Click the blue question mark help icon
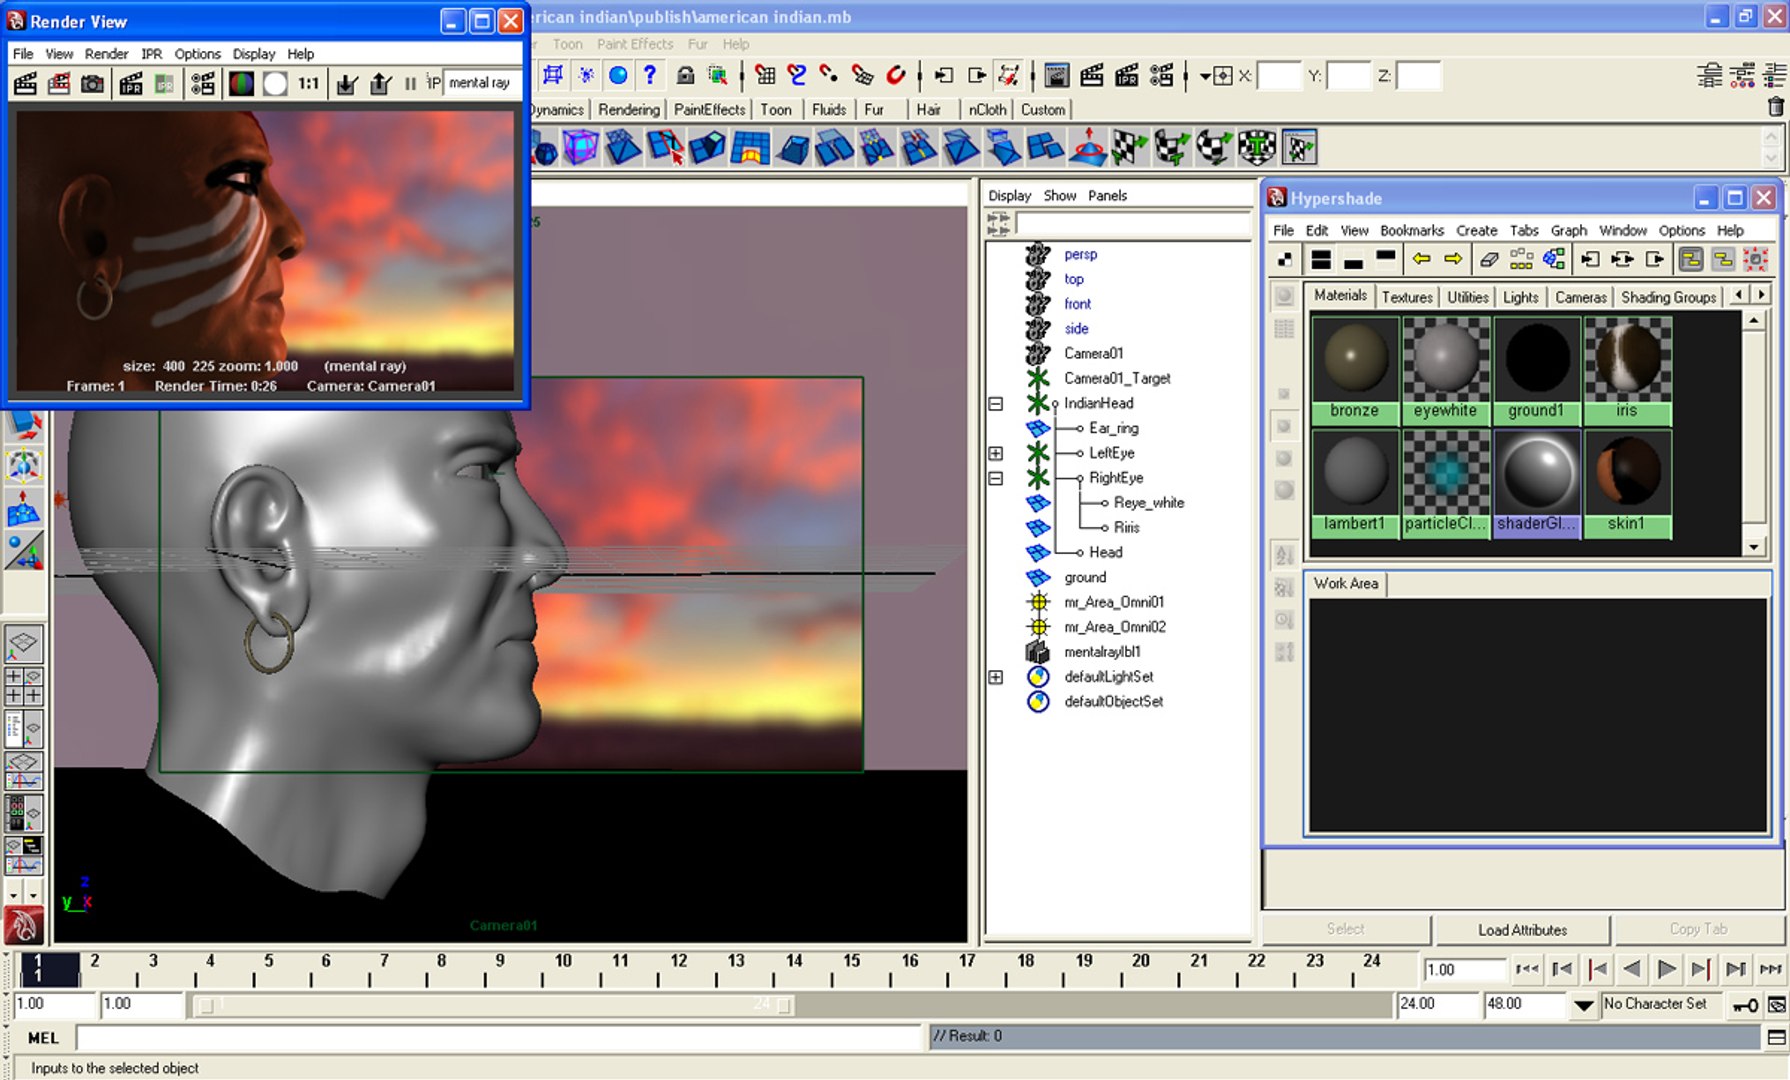The image size is (1790, 1080). click(650, 75)
